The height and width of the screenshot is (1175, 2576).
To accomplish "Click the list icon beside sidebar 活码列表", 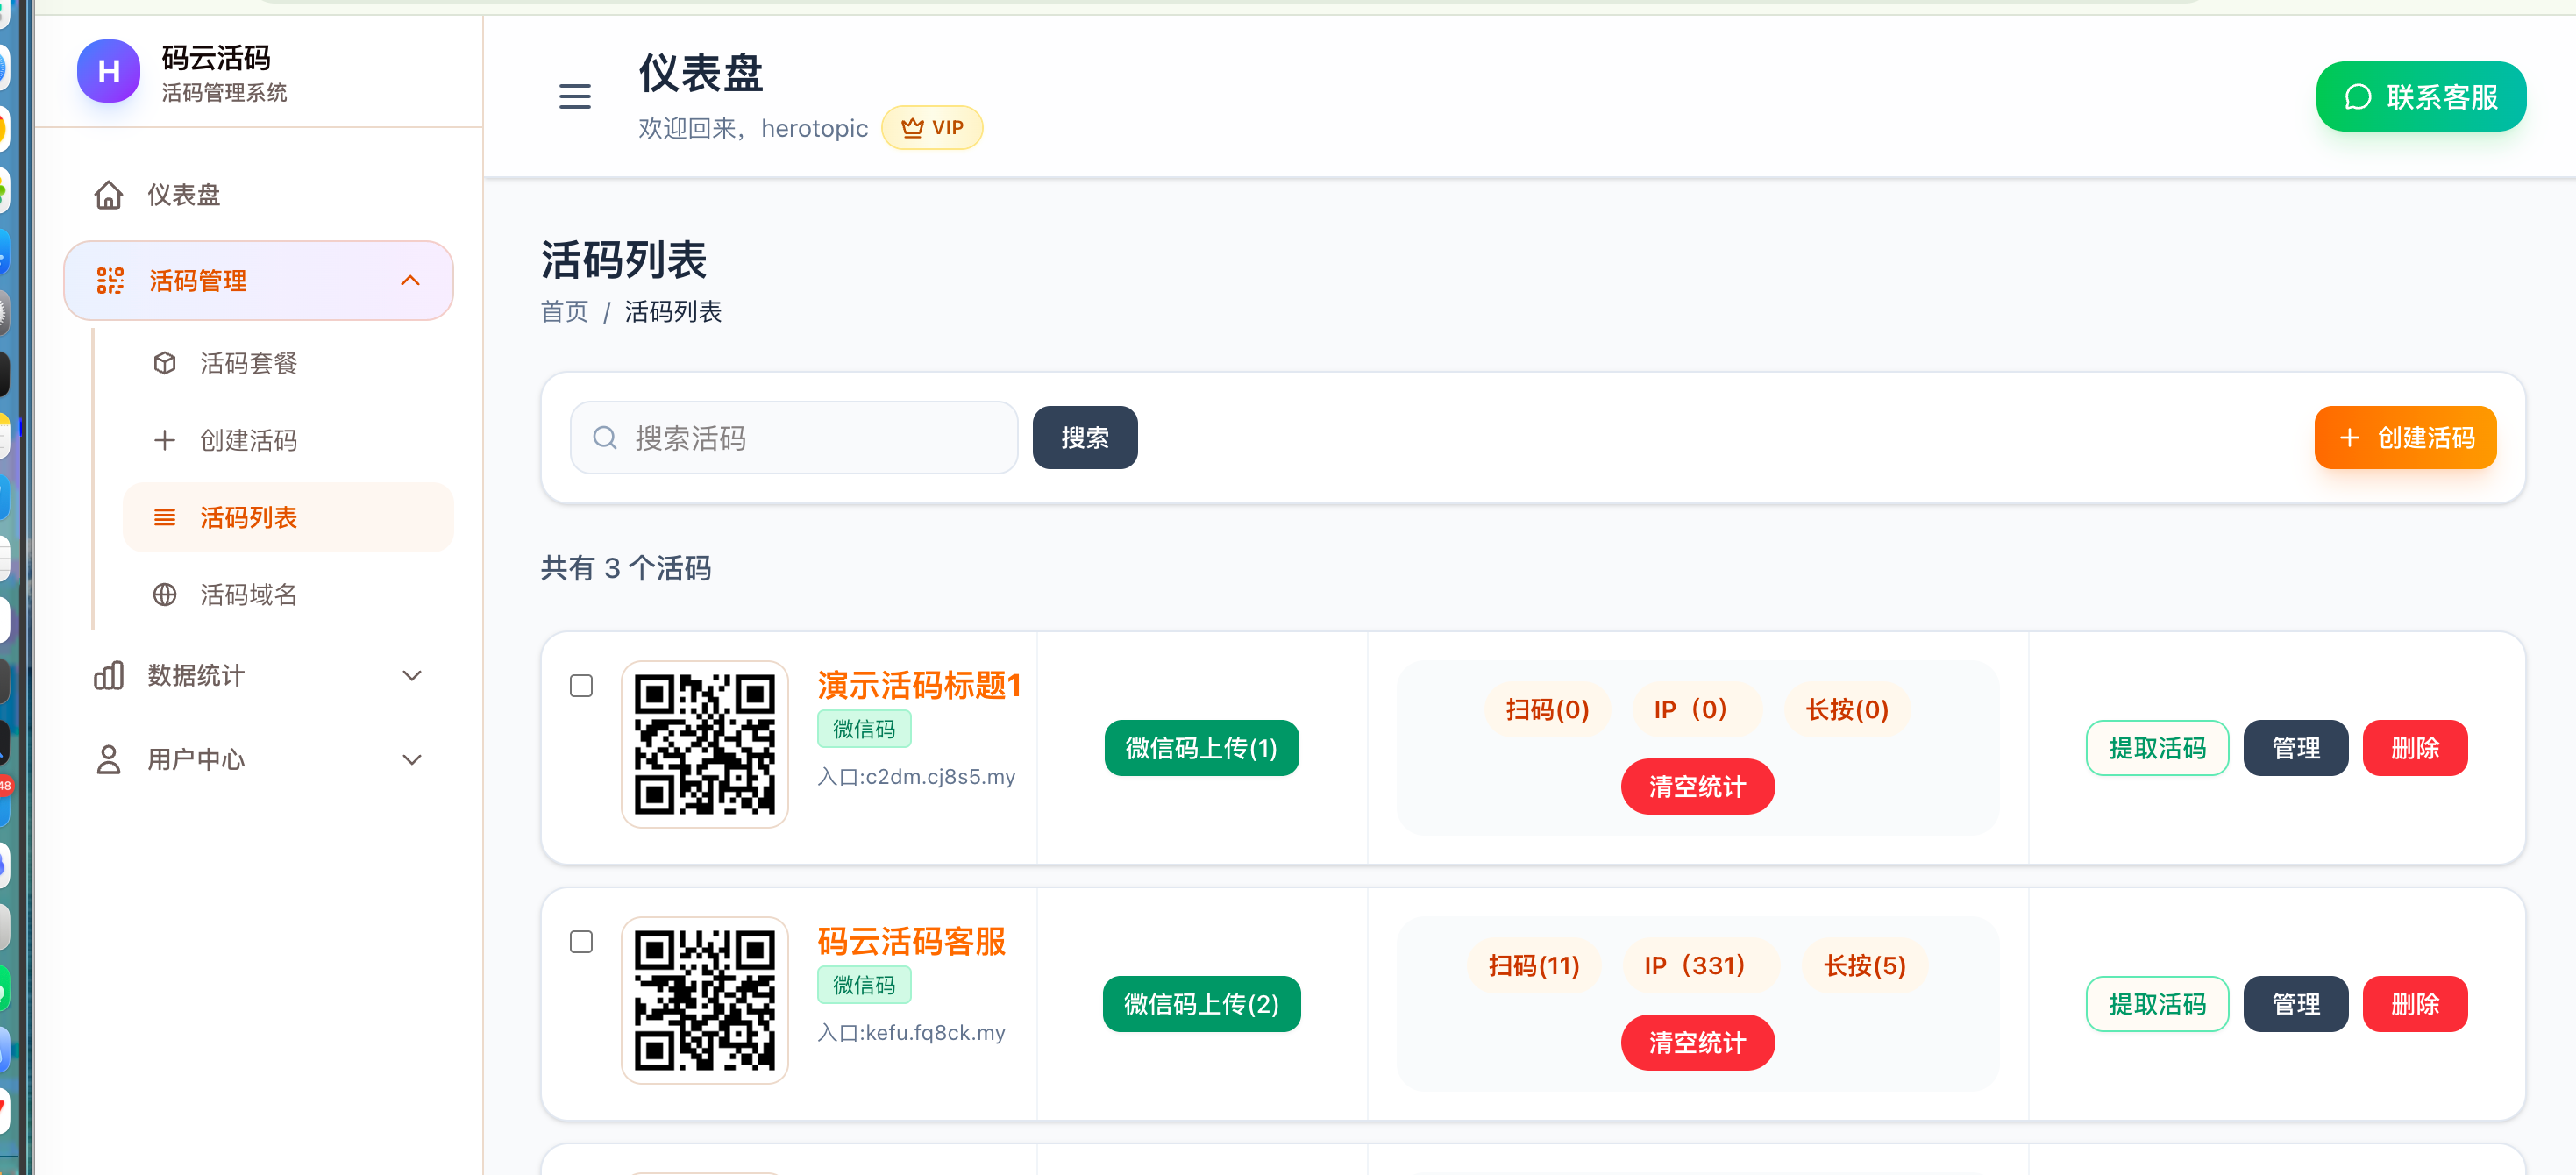I will 165,518.
